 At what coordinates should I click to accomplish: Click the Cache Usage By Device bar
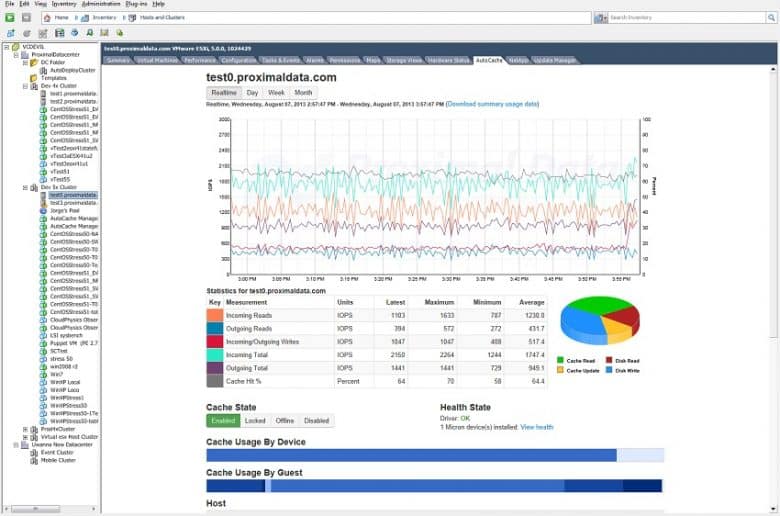[435, 455]
